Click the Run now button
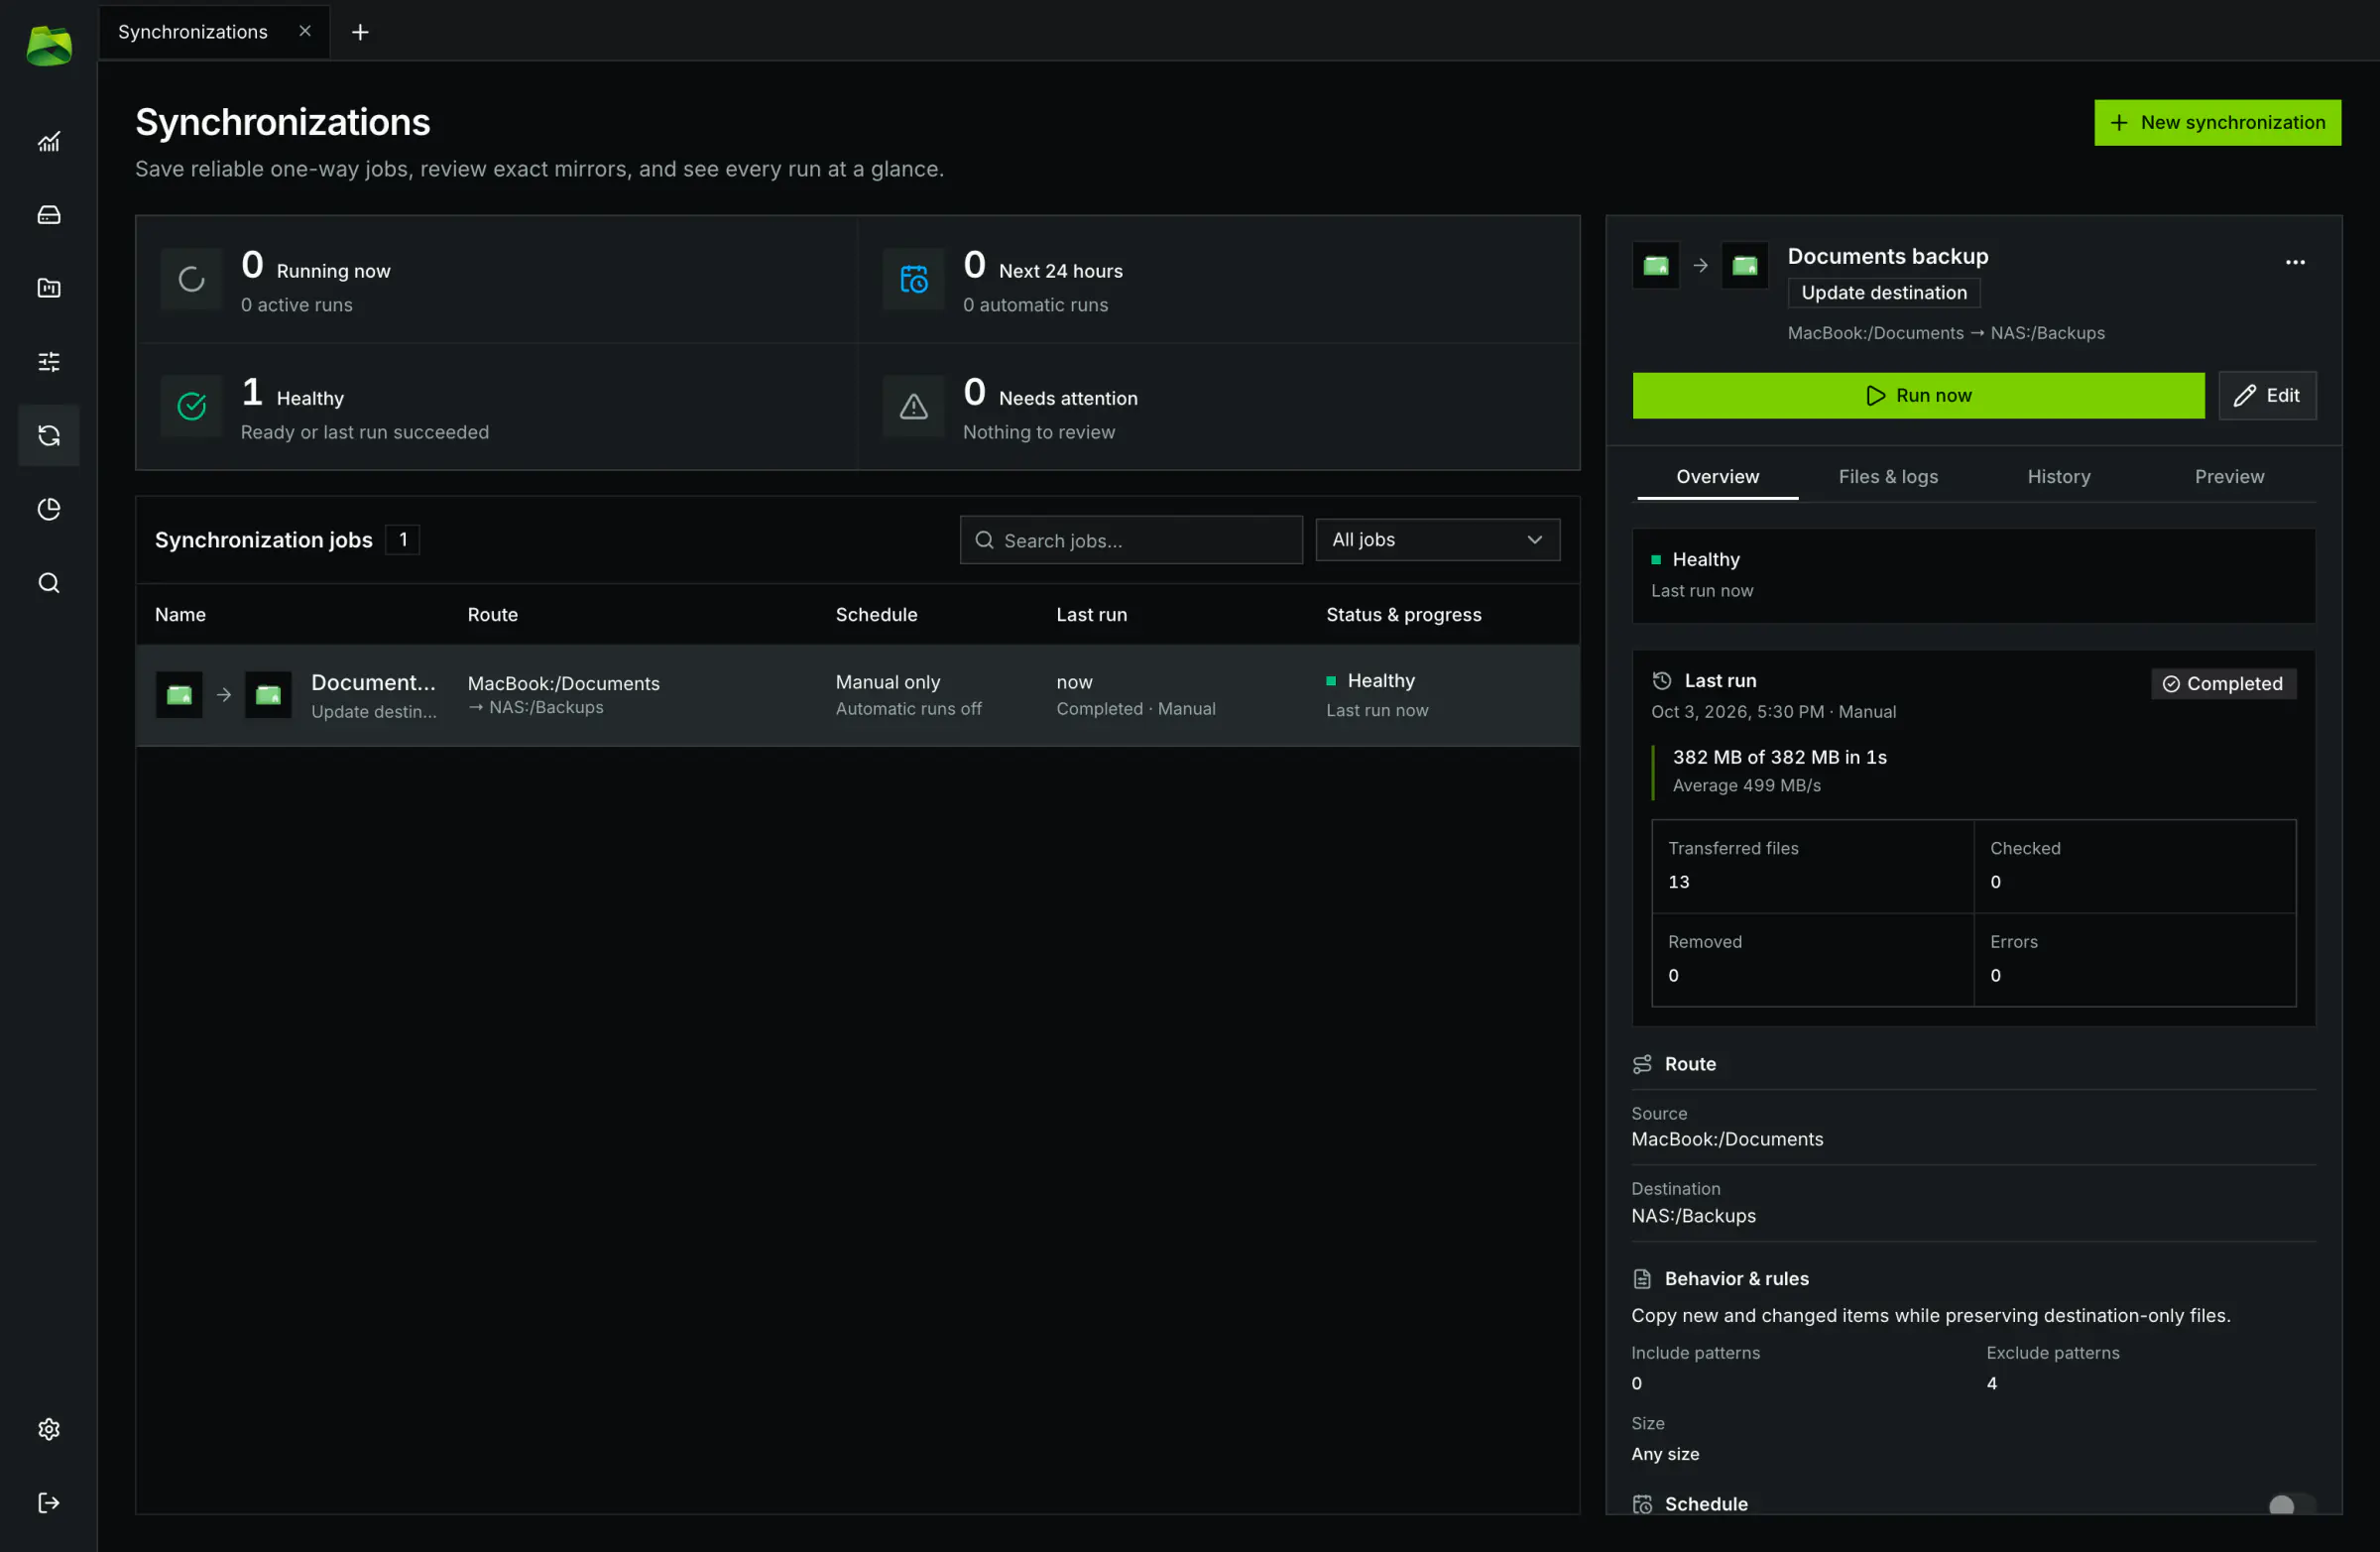 [1918, 396]
